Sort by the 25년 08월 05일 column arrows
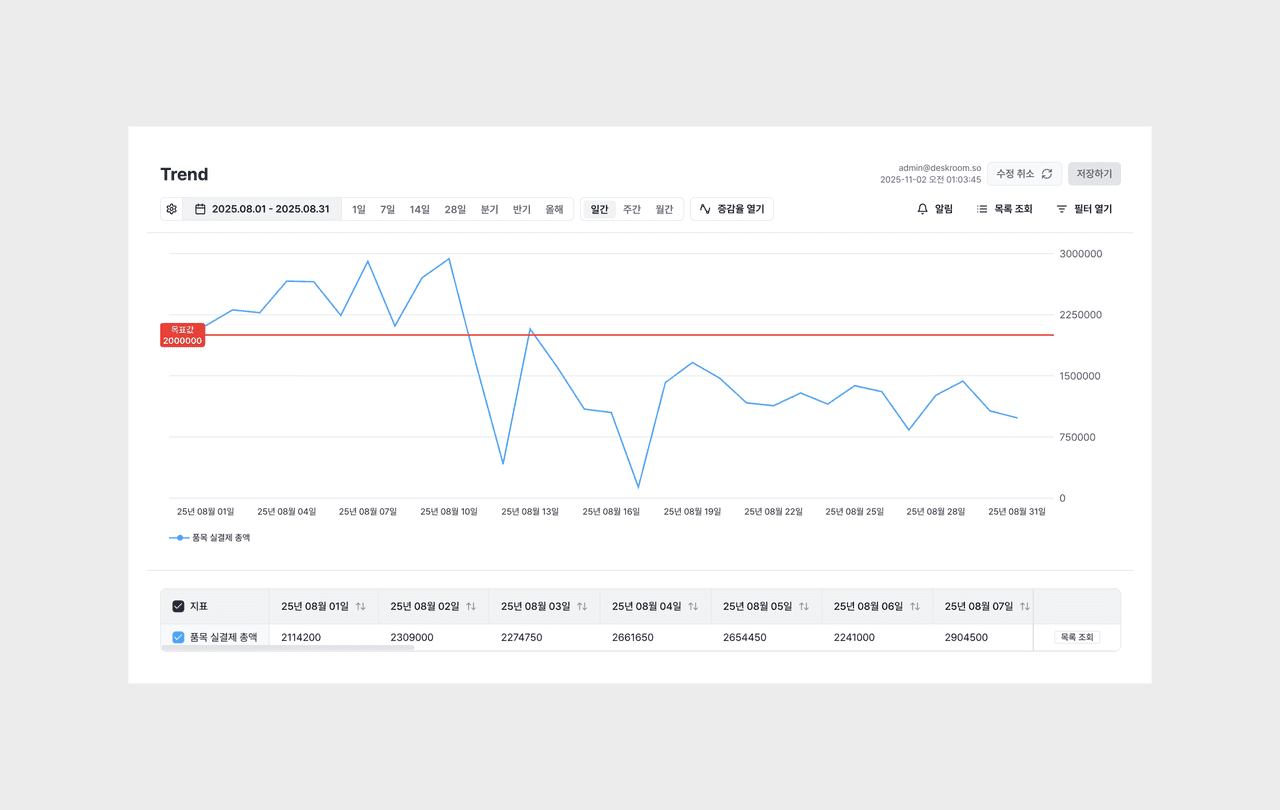This screenshot has height=810, width=1280. (804, 607)
